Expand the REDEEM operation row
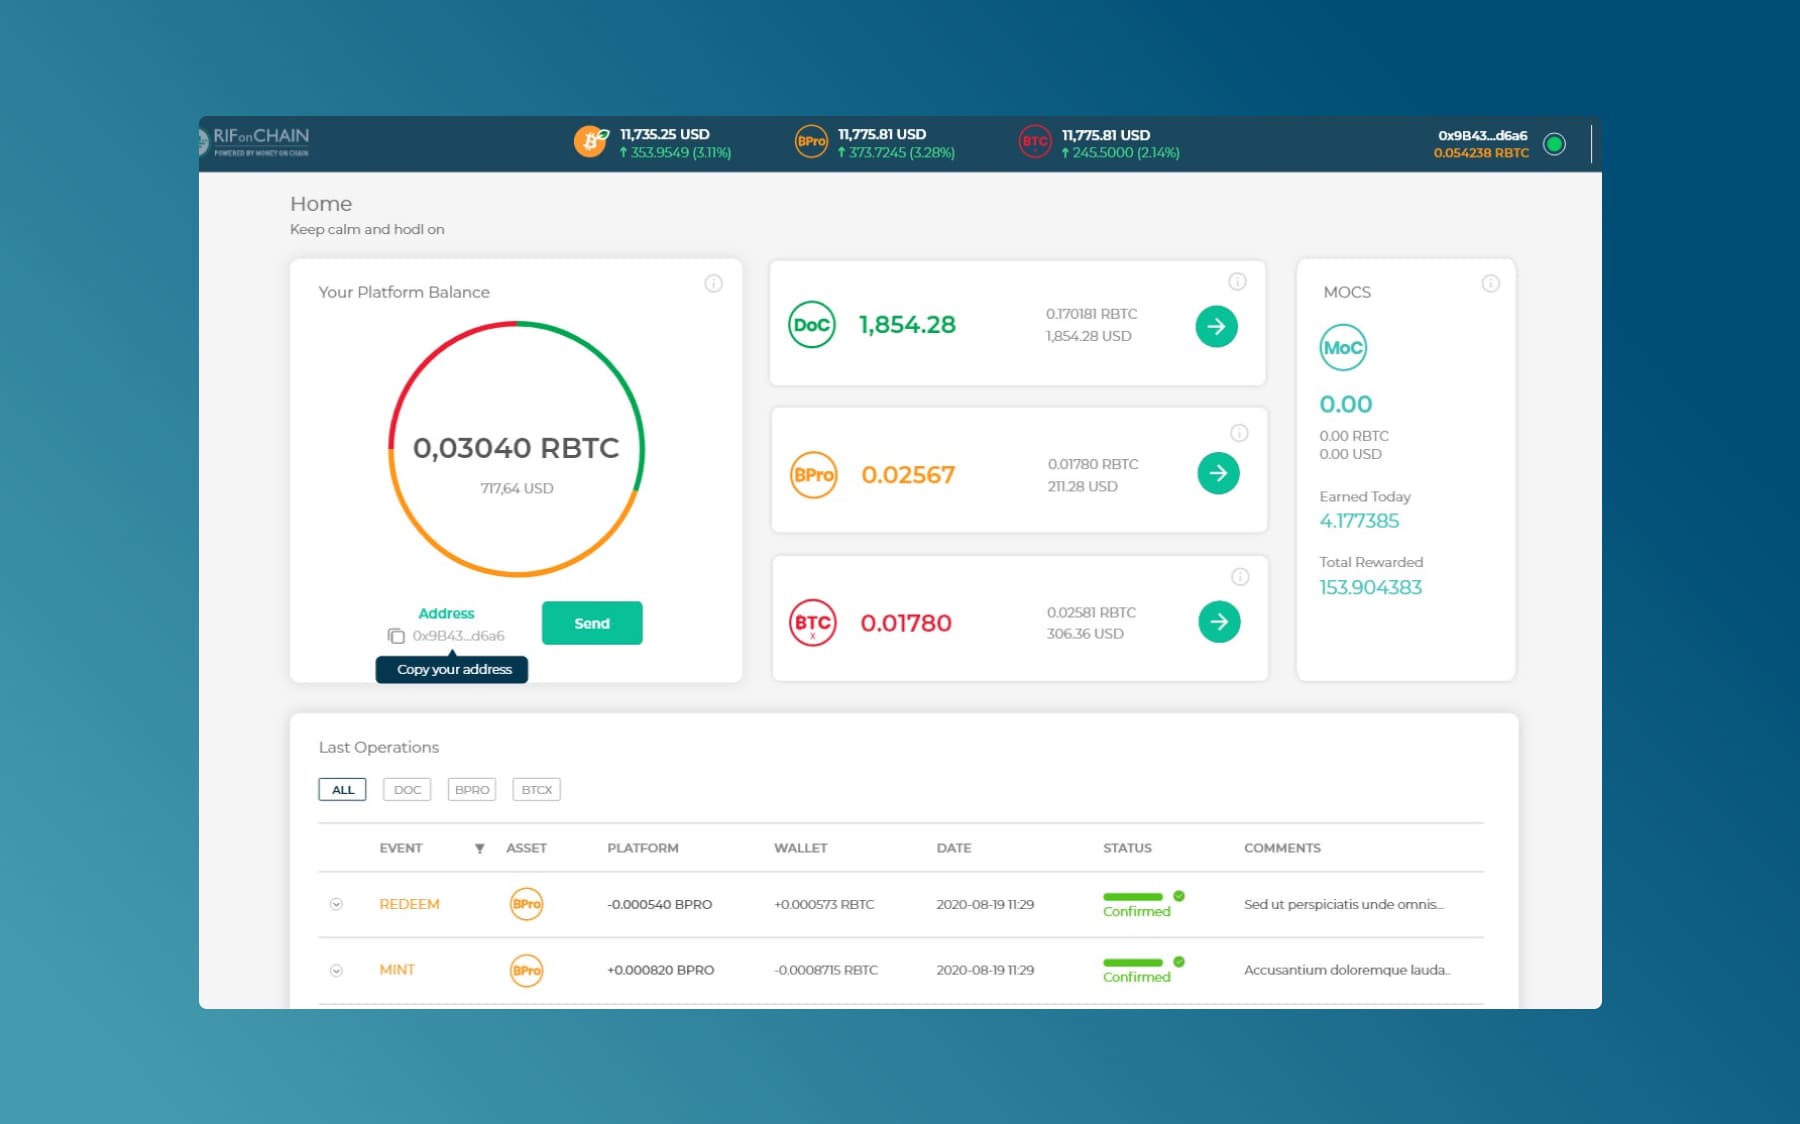This screenshot has height=1124, width=1800. click(x=336, y=904)
